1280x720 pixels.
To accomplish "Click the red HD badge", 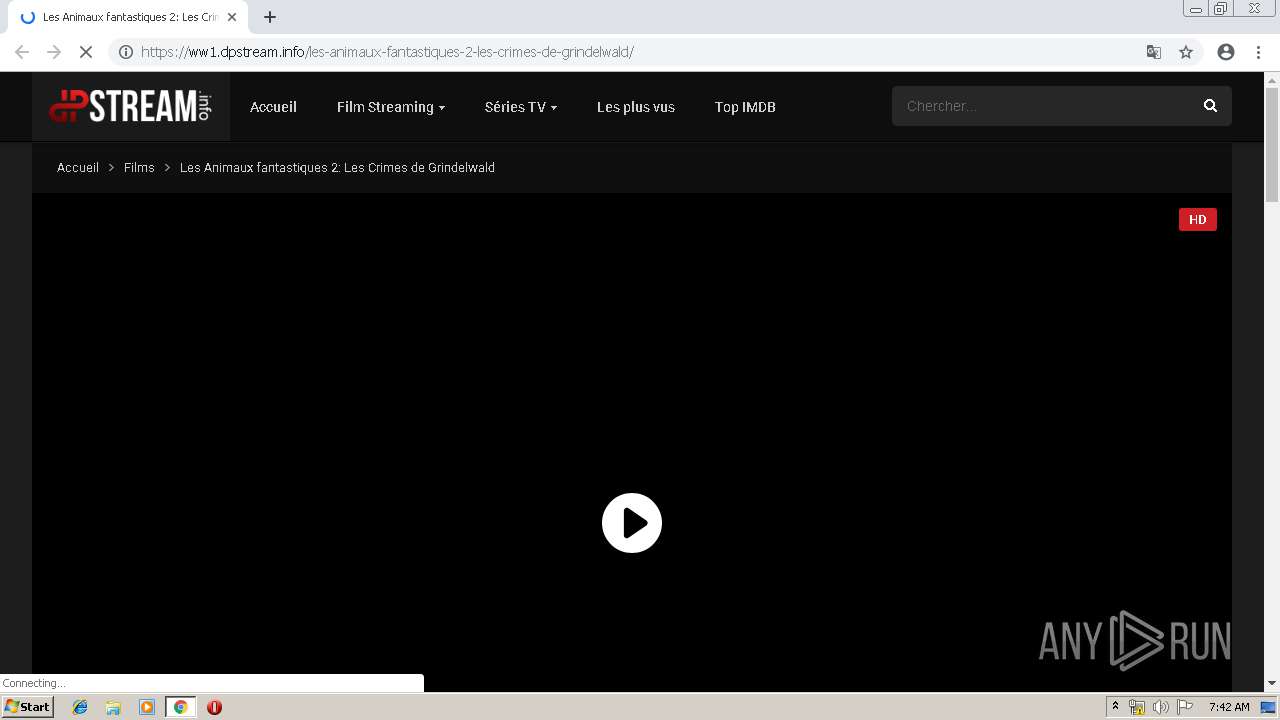I will pyautogui.click(x=1198, y=220).
